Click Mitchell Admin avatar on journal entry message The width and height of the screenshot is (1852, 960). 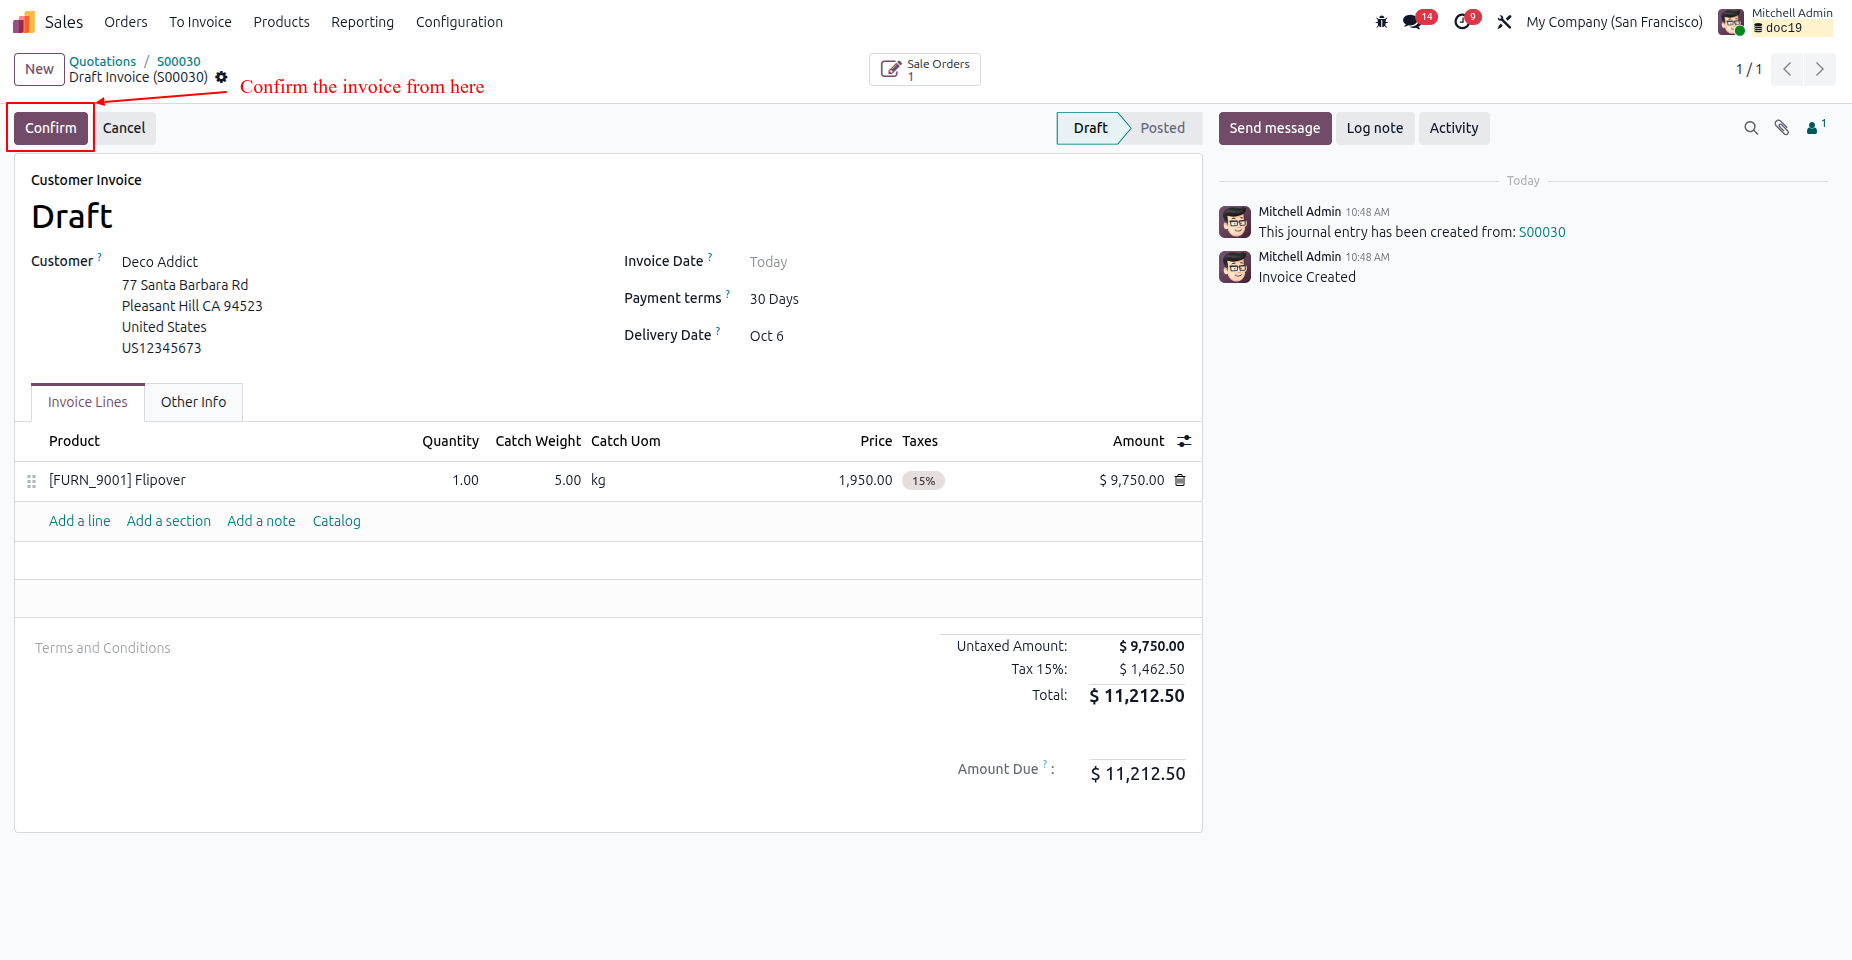[x=1235, y=222]
